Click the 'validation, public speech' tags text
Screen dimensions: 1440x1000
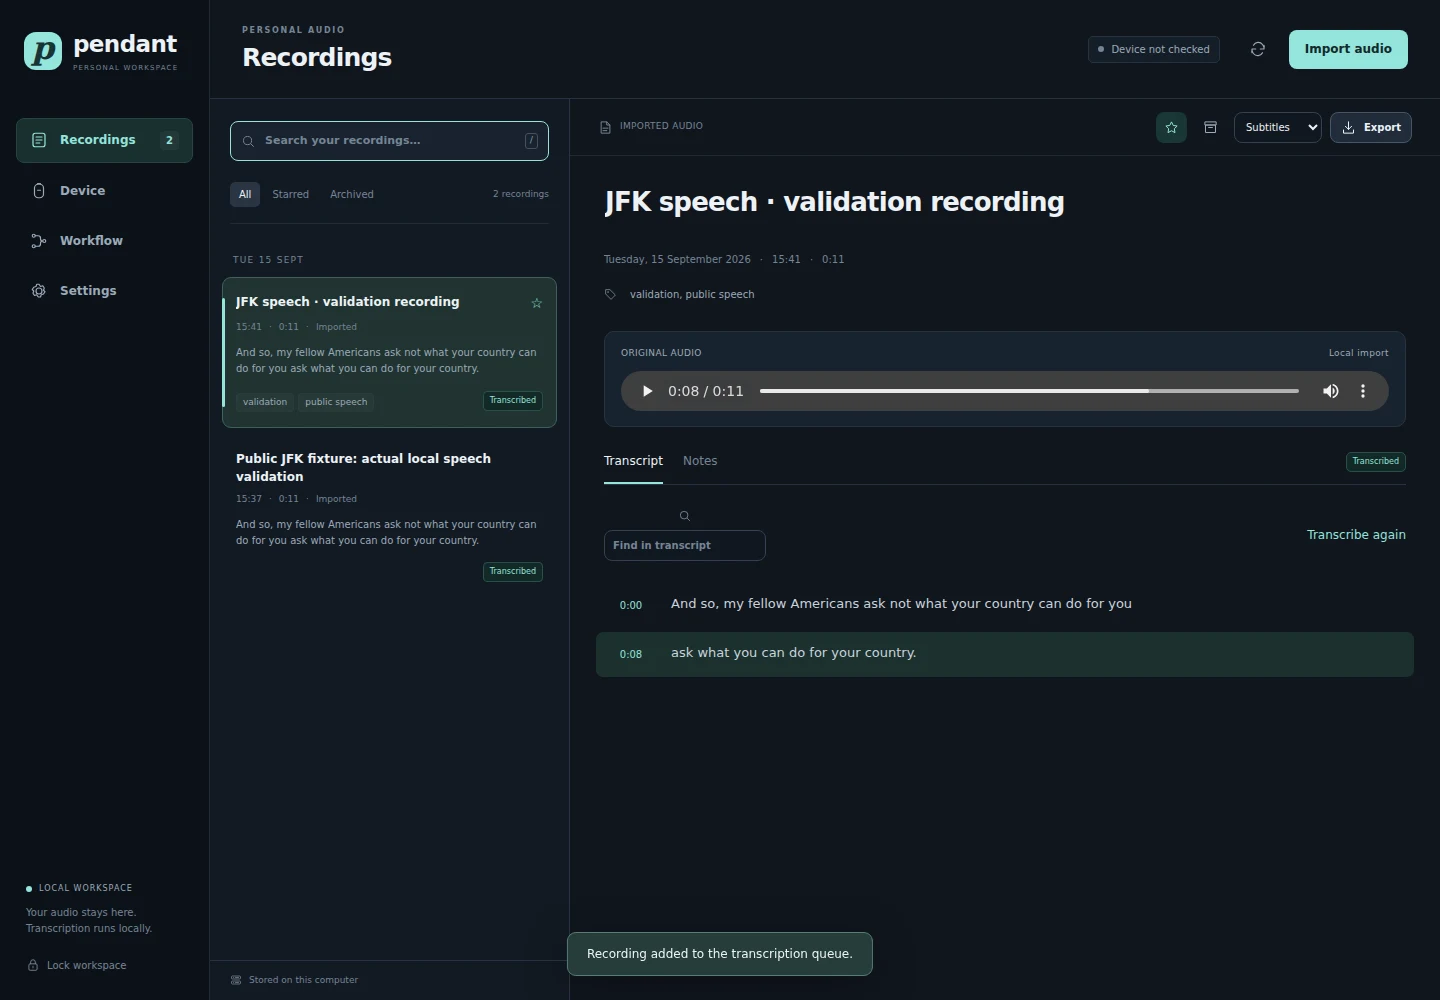pos(692,294)
